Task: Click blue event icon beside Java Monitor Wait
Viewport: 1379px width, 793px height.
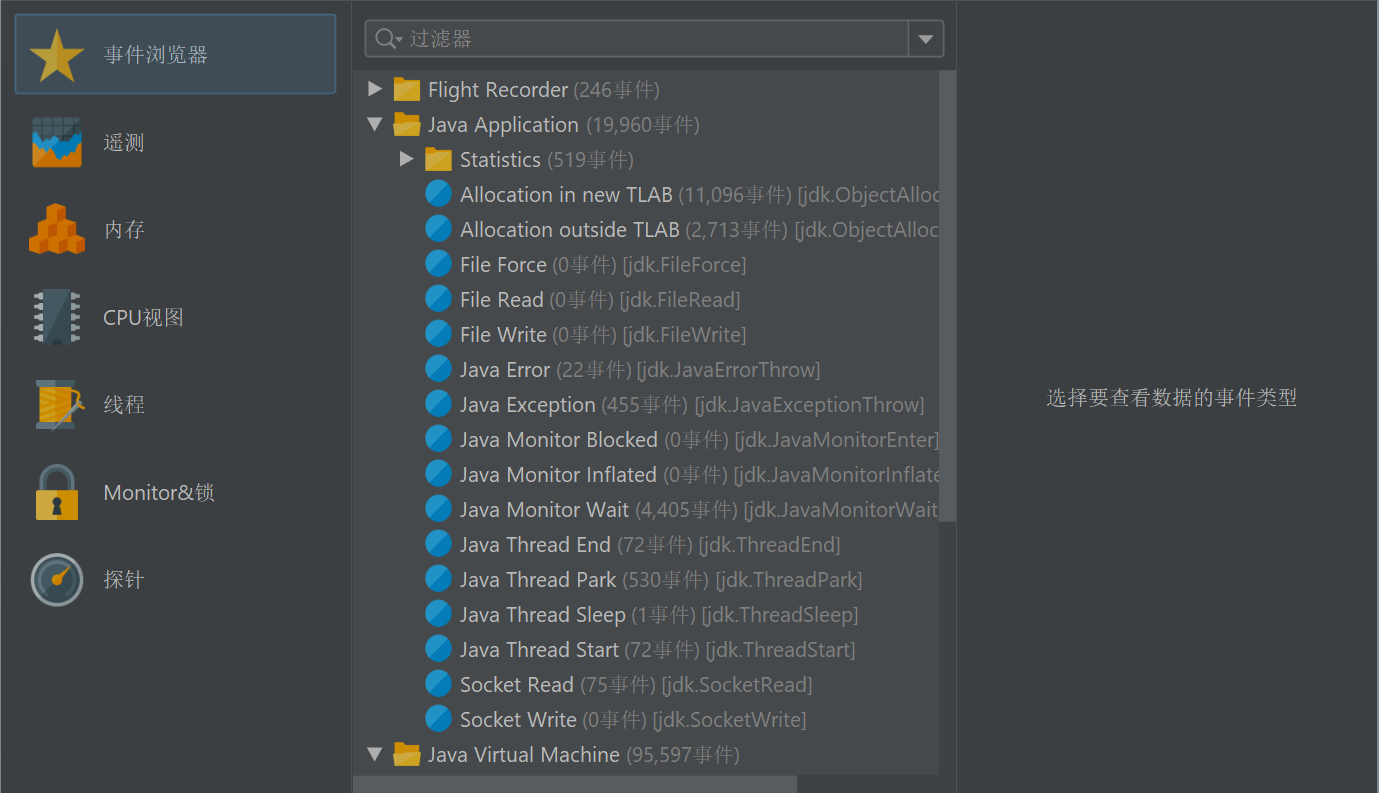Action: [438, 509]
